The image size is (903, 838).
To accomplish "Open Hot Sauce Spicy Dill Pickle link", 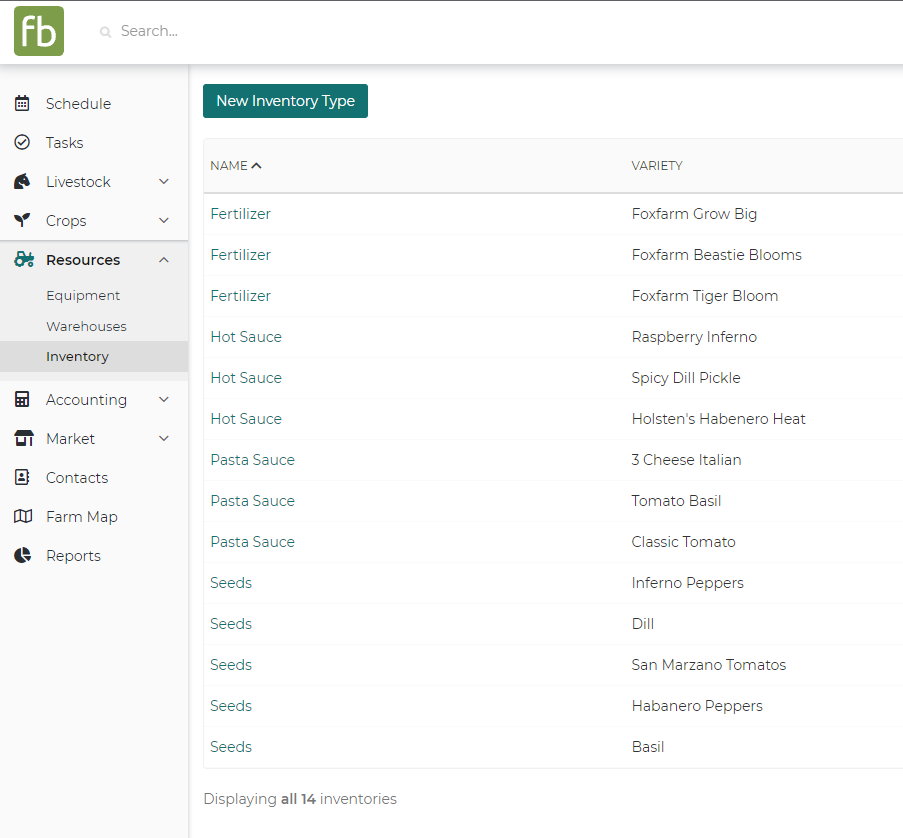I will pos(246,378).
